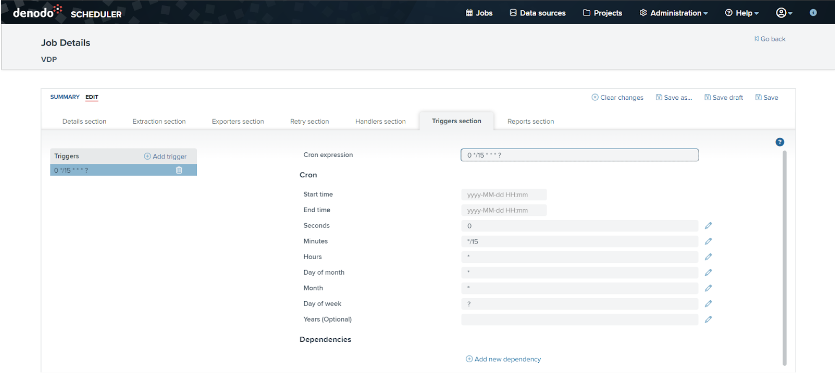
Task: Open Data sources in navigation bar
Action: [537, 13]
